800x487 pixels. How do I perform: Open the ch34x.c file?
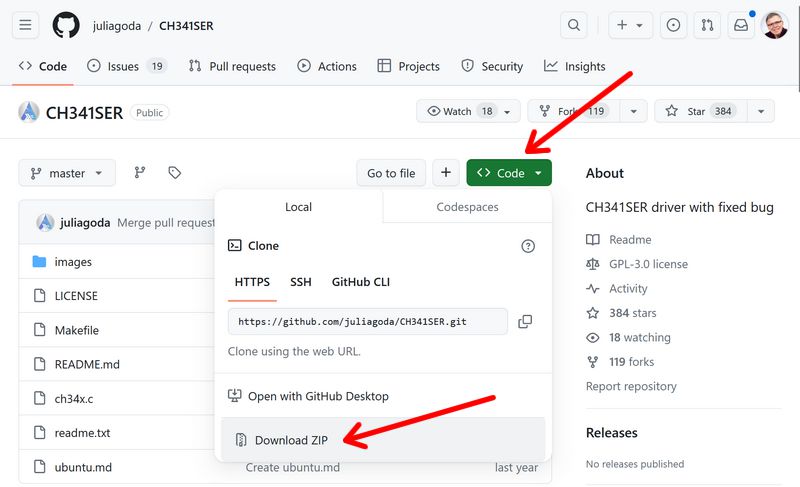point(74,399)
